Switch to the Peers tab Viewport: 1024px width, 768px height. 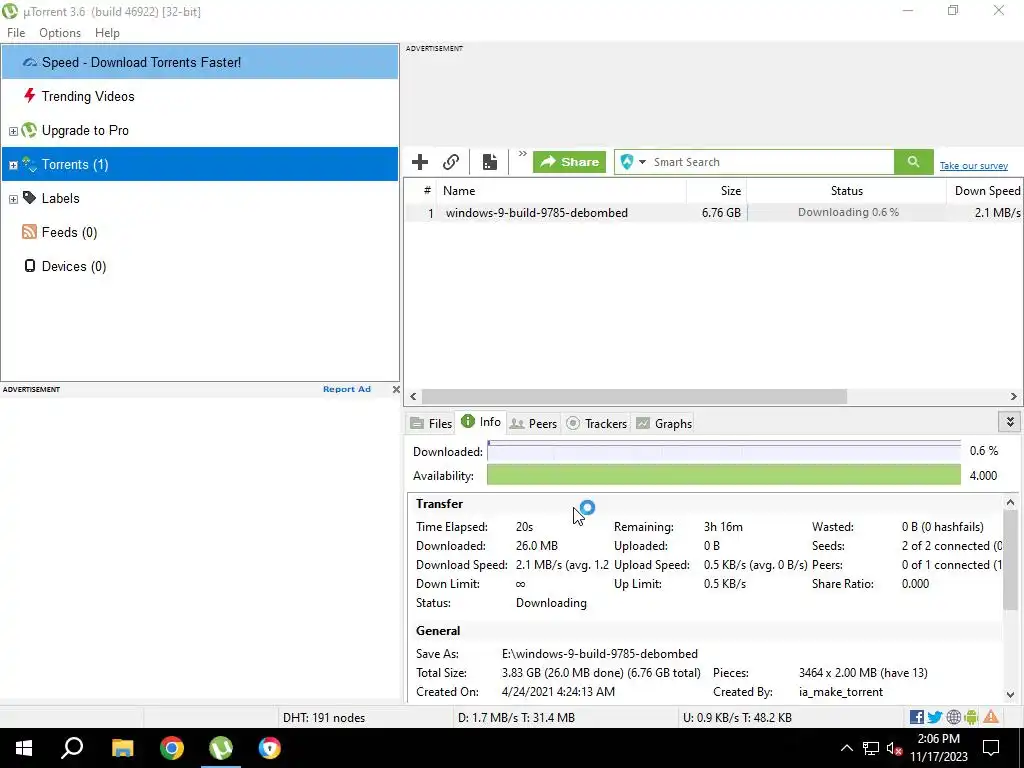pyautogui.click(x=534, y=423)
